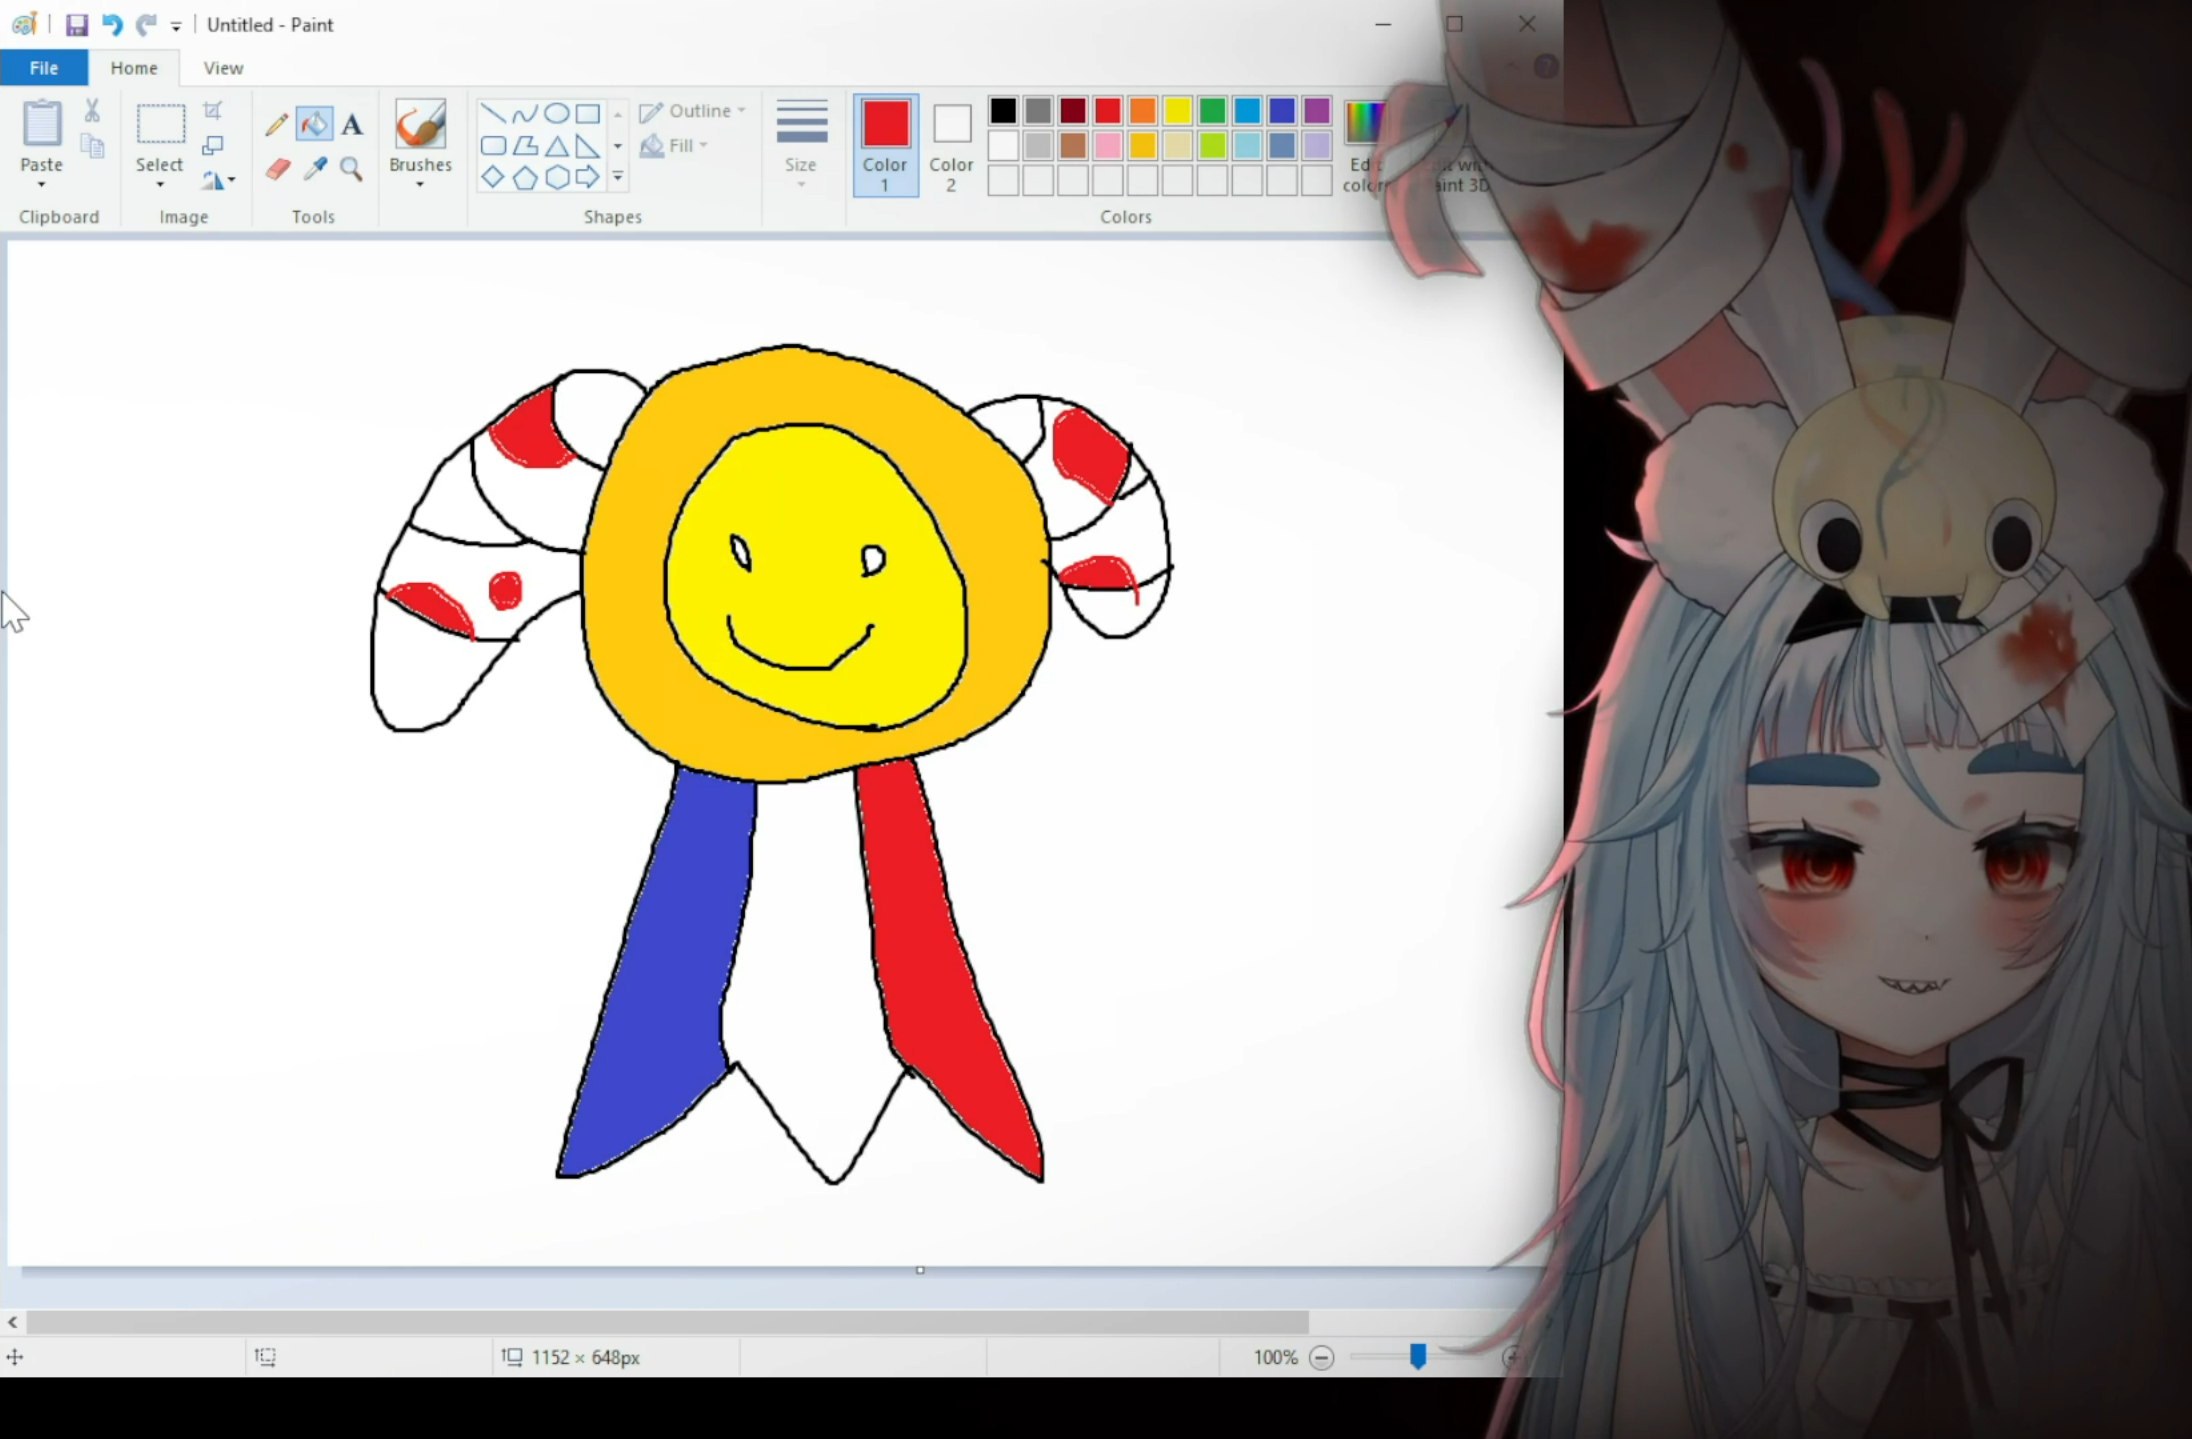
Task: Click the Redo arrow in title bar
Action: pyautogui.click(x=147, y=25)
